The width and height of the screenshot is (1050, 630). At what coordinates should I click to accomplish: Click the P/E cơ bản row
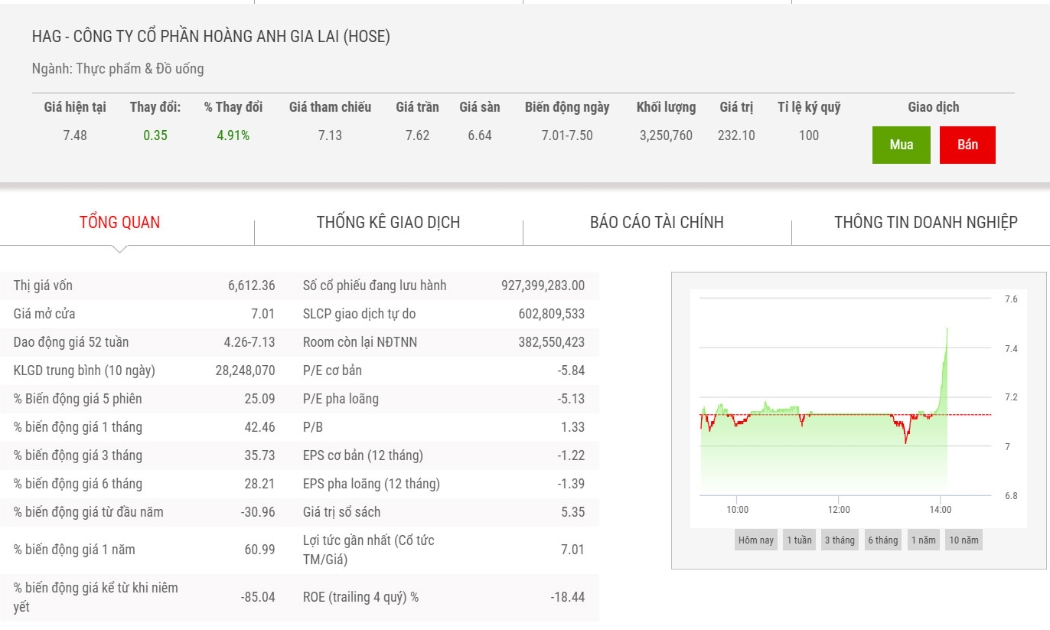click(444, 370)
